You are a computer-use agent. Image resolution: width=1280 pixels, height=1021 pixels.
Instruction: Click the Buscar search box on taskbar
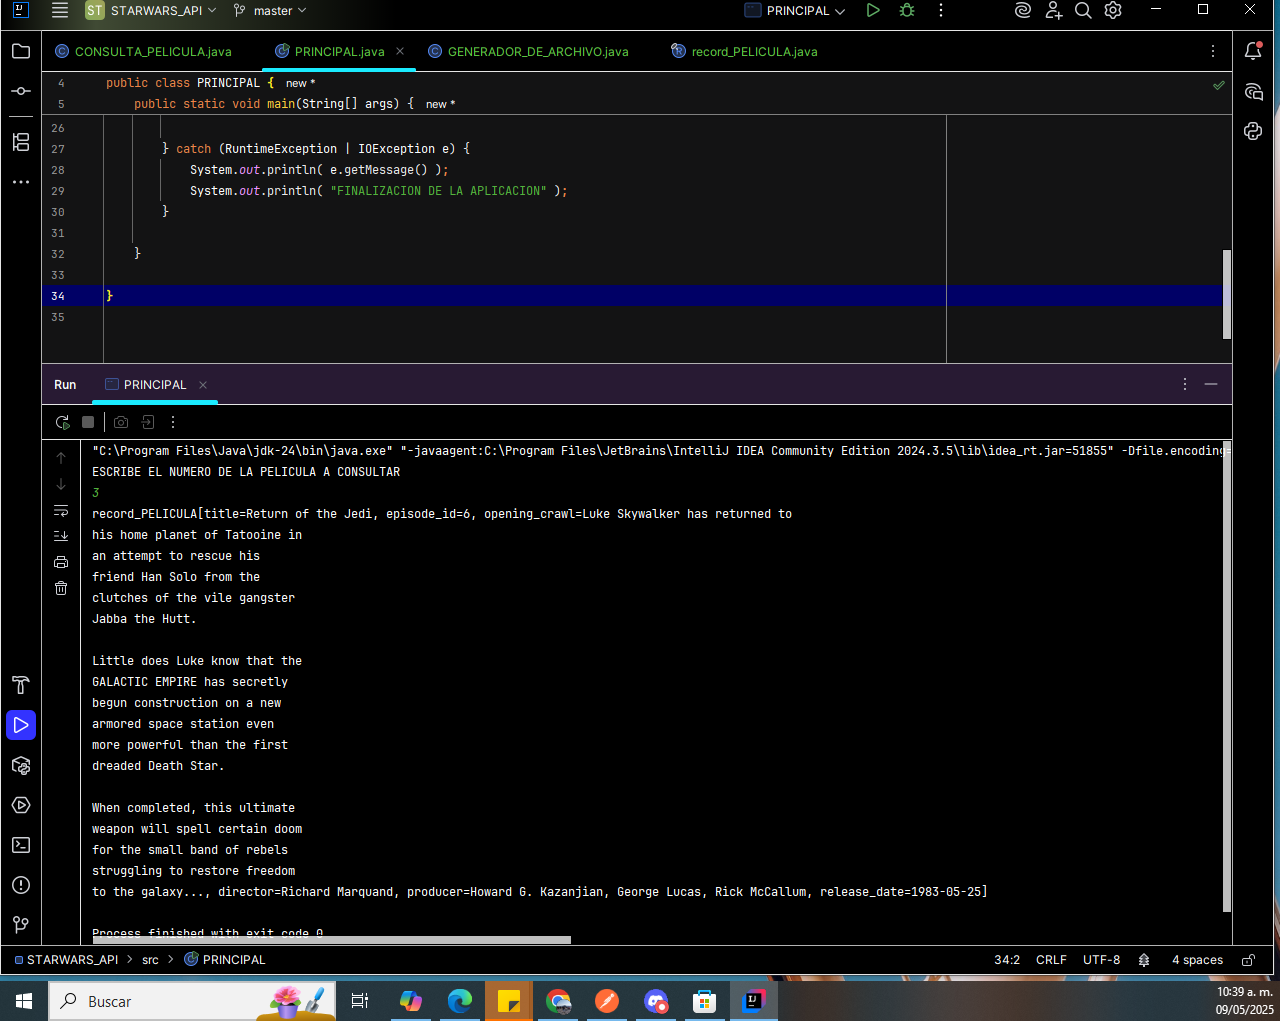[193, 1001]
